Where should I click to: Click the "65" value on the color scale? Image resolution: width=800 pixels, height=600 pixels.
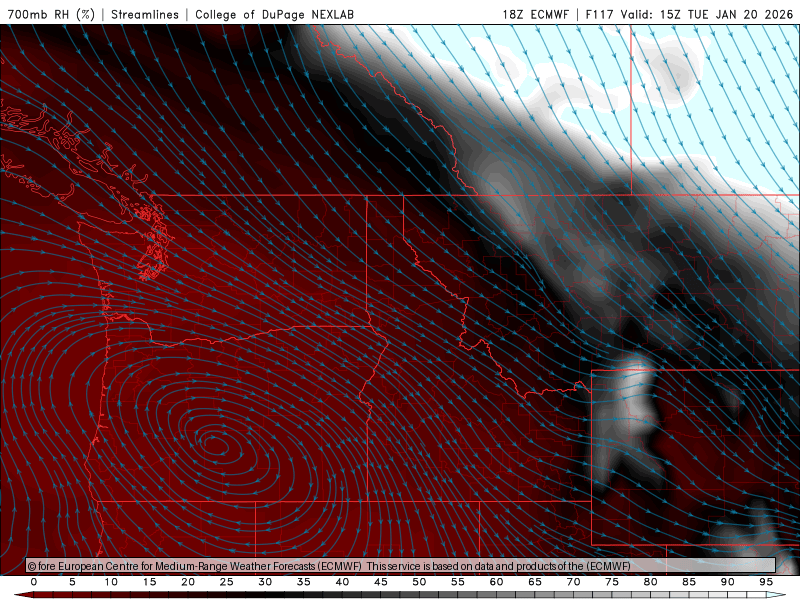(x=535, y=582)
